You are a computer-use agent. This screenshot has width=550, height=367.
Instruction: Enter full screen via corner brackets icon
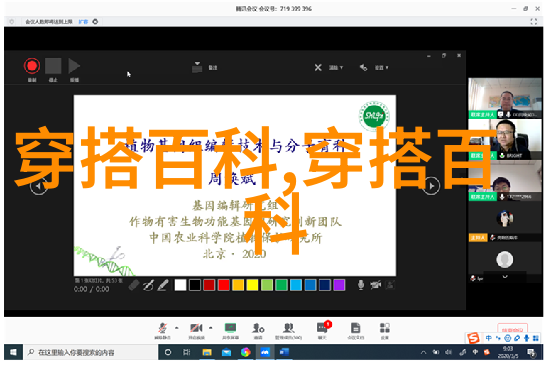(534, 21)
